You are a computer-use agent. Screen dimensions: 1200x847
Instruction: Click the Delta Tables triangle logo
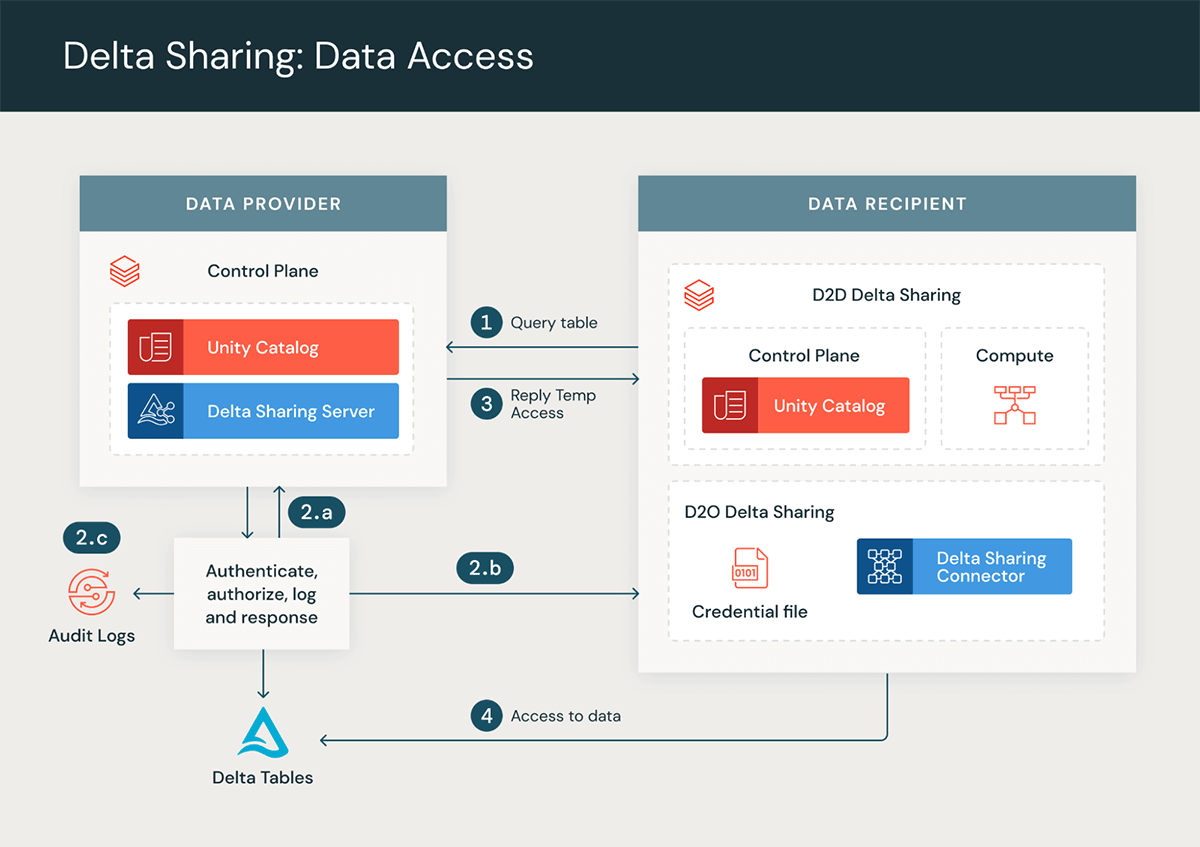pyautogui.click(x=262, y=733)
